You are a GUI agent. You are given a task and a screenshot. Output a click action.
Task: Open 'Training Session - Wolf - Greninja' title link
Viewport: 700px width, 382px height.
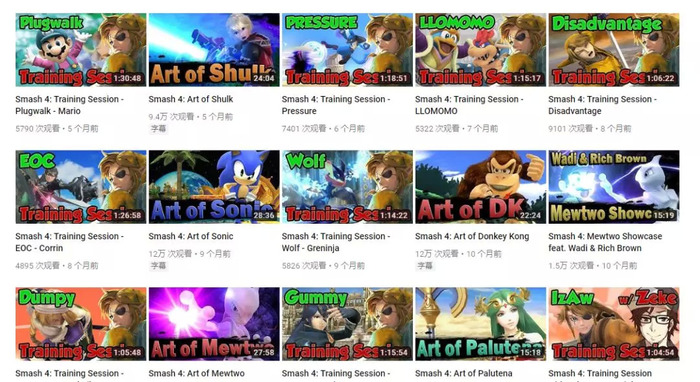tap(336, 242)
